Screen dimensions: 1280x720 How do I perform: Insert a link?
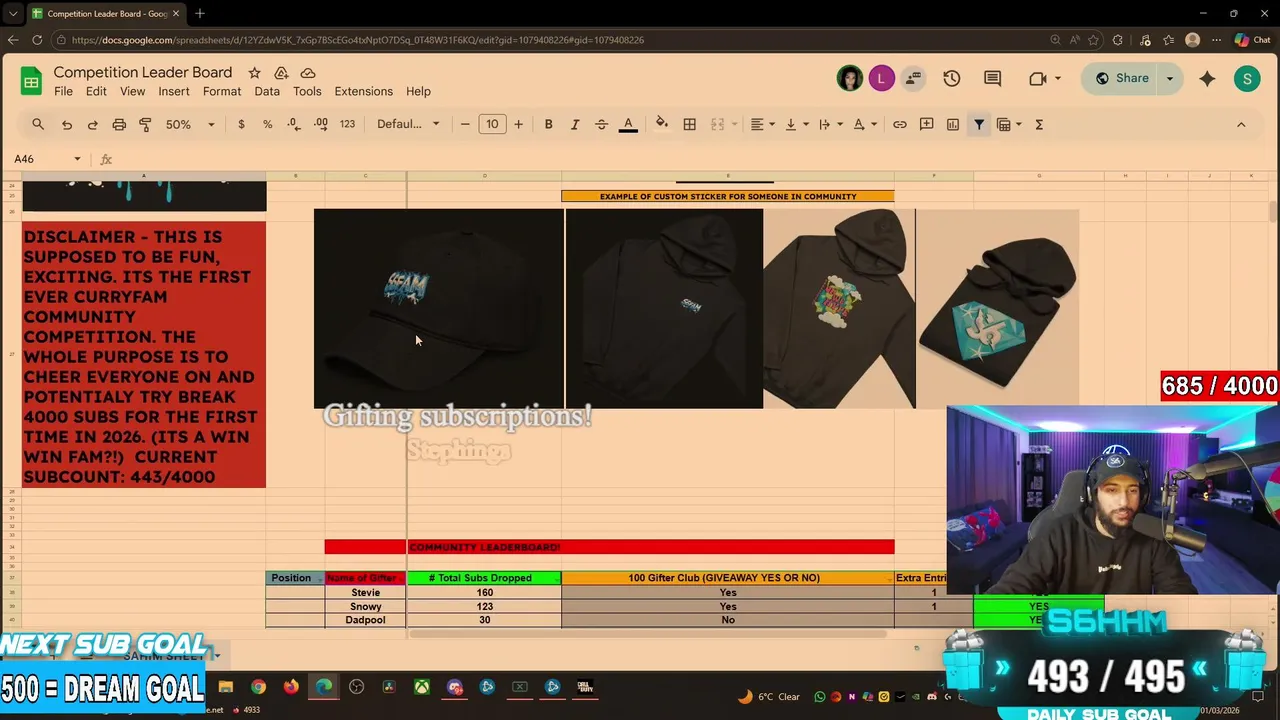(900, 124)
